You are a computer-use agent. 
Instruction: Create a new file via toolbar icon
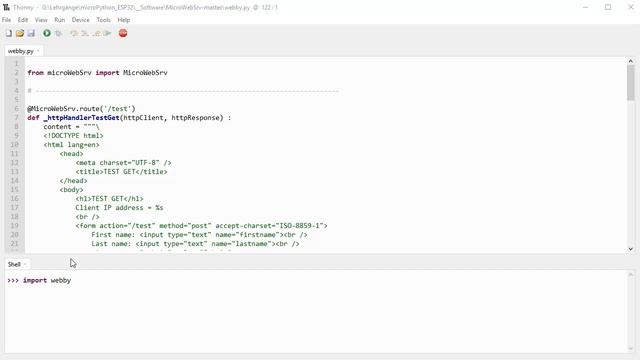pyautogui.click(x=9, y=33)
